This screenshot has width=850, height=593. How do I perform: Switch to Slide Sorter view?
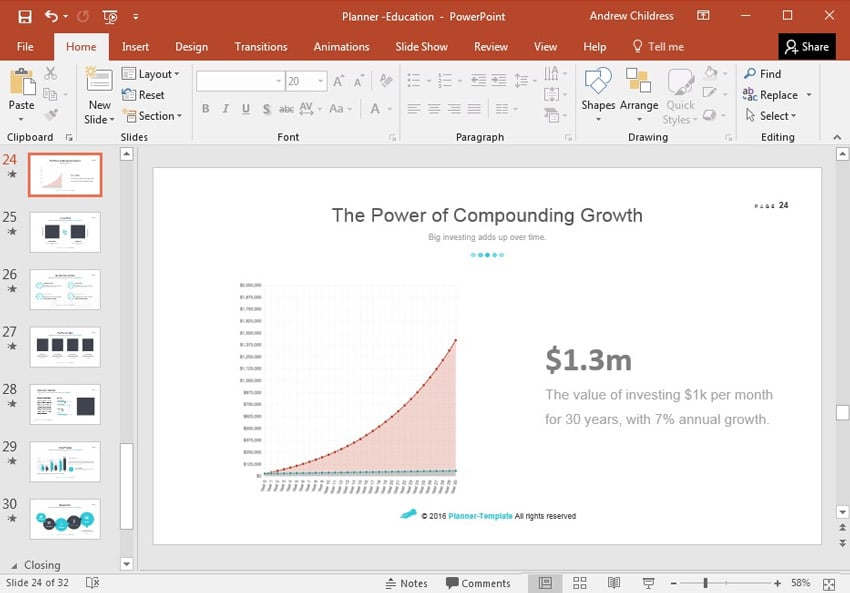579,583
